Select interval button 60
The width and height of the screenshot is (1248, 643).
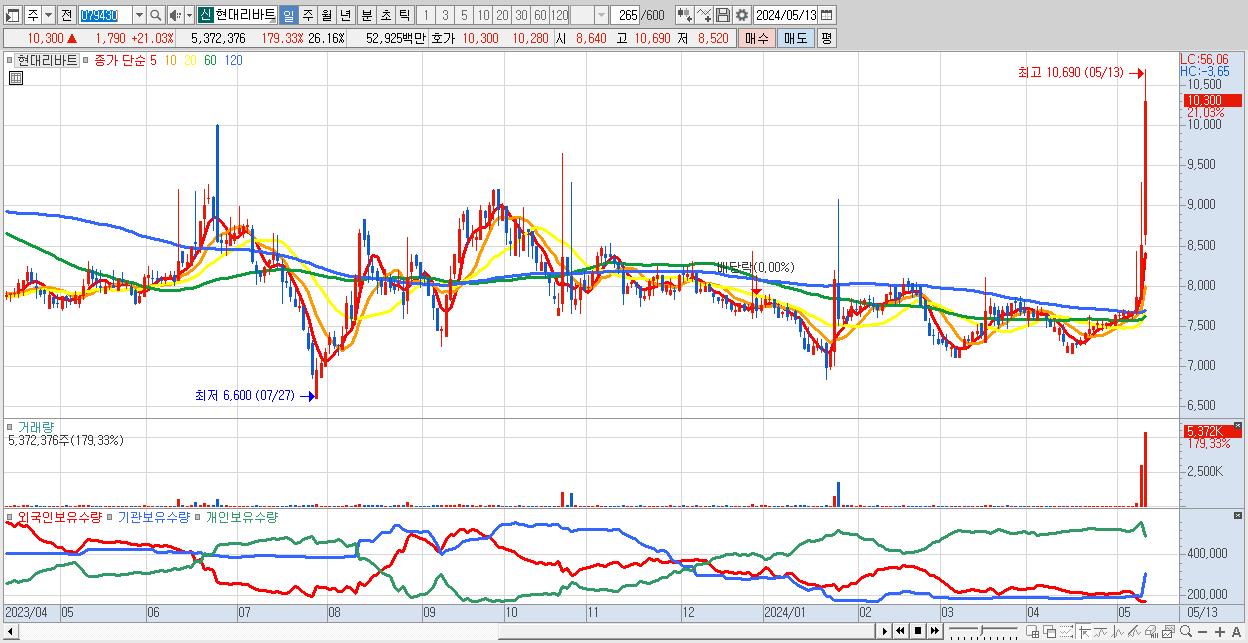pos(540,15)
